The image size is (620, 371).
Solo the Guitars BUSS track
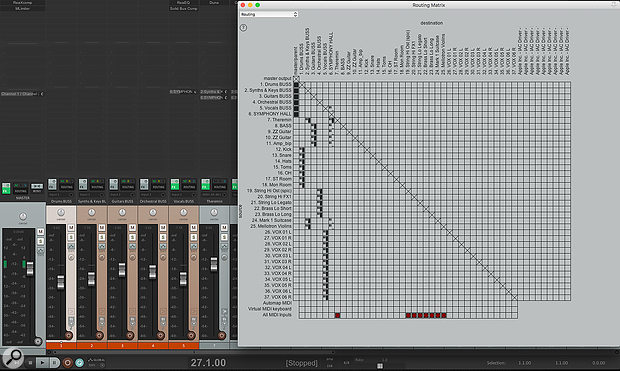pyautogui.click(x=132, y=237)
